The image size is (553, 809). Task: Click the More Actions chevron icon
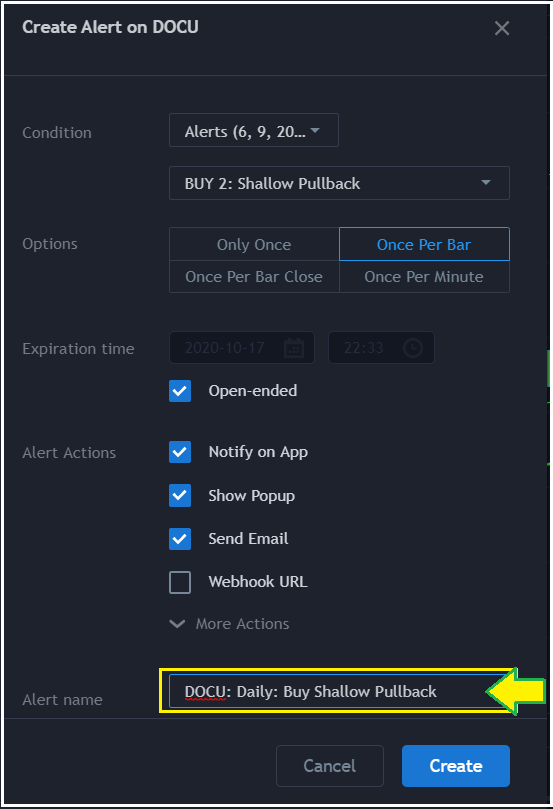(x=177, y=624)
